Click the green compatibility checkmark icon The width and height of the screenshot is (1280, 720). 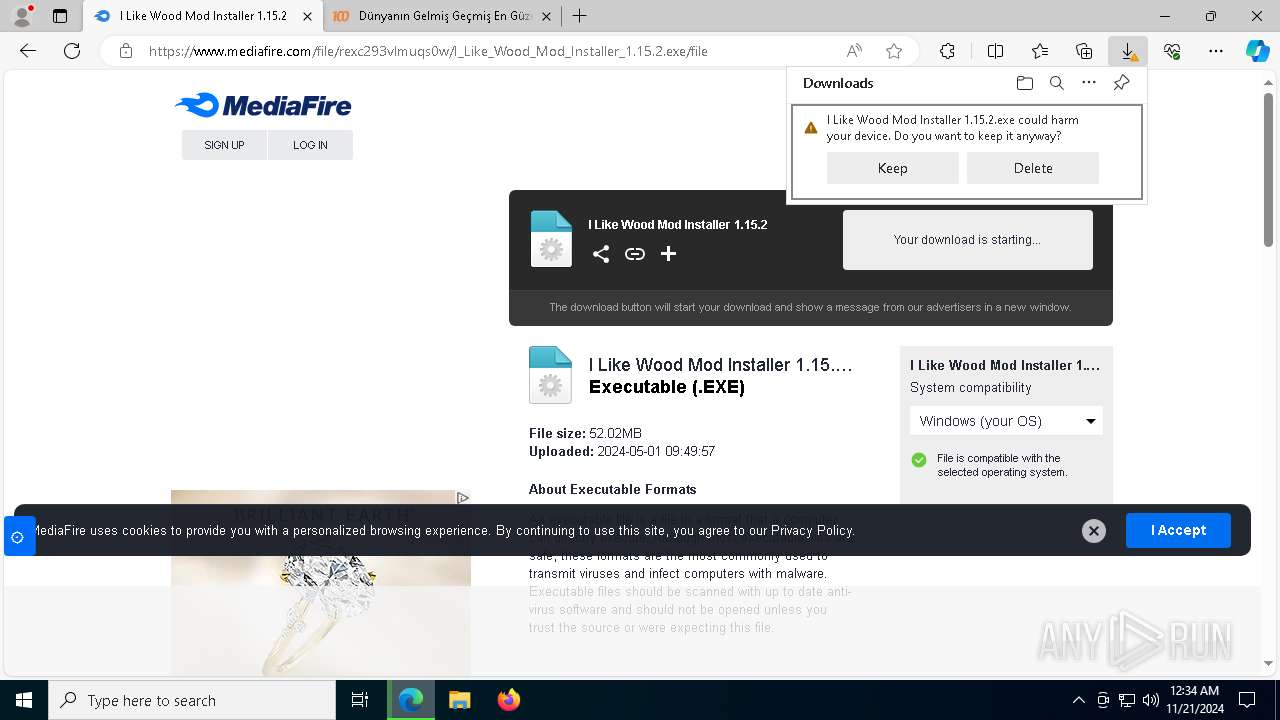(919, 460)
